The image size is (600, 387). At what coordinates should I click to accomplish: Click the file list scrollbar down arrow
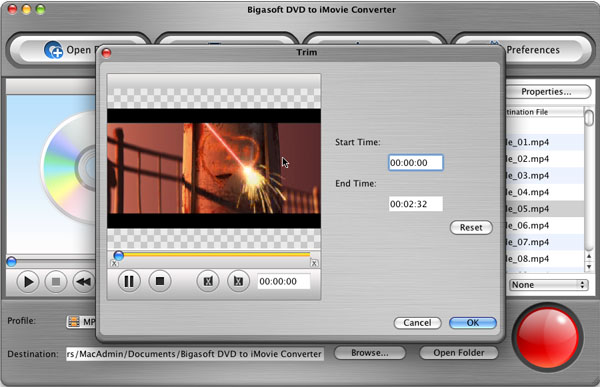point(589,266)
